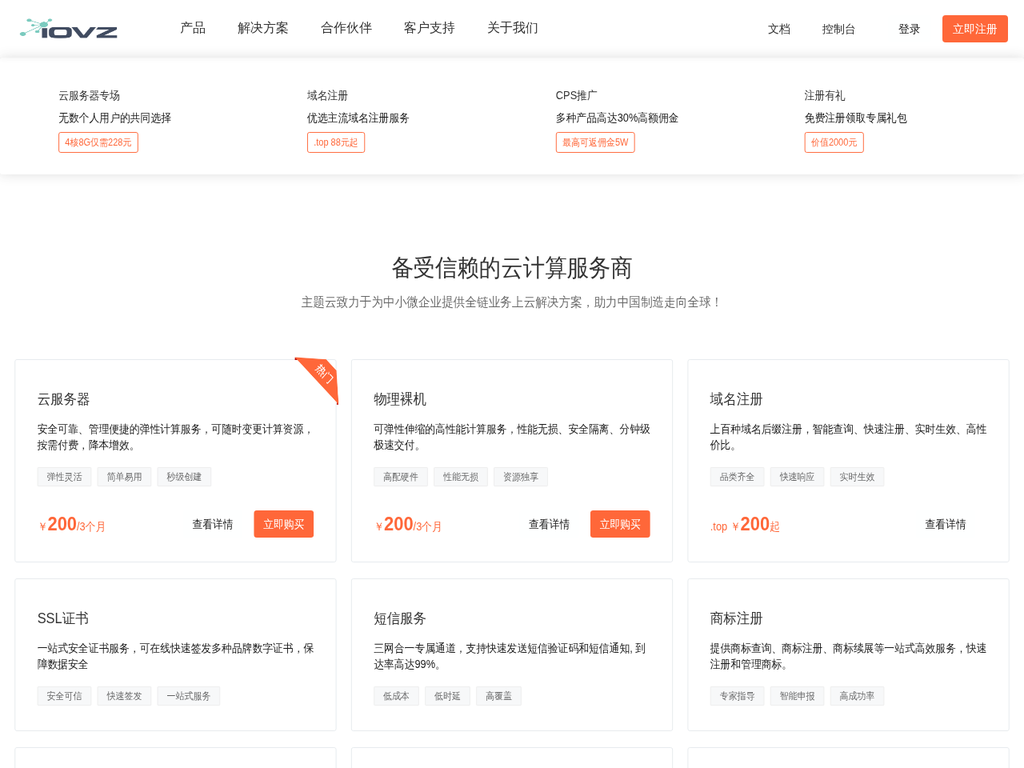Select the 快速响应 tag

click(797, 477)
